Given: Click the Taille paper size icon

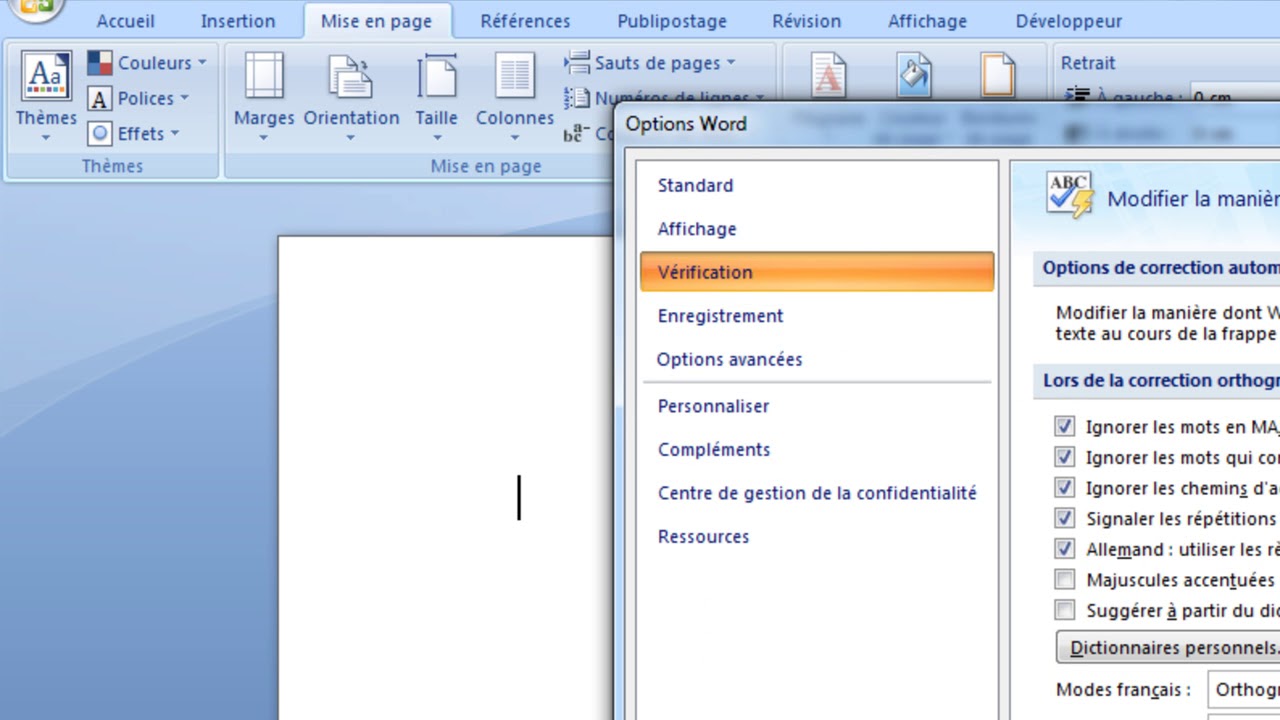Looking at the screenshot, I should (437, 77).
